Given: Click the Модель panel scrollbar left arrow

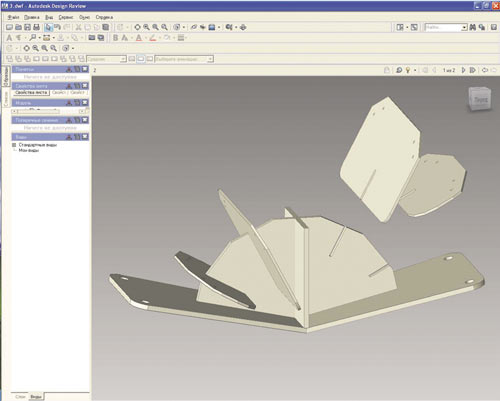Looking at the screenshot, I should coord(14,111).
